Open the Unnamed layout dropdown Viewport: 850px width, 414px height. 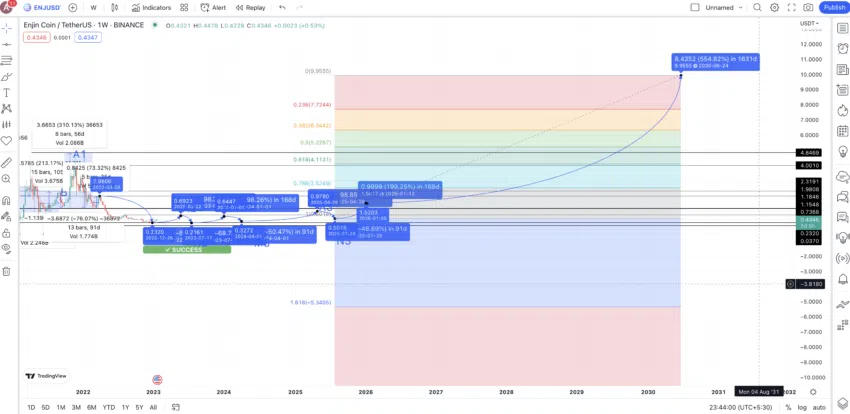coord(724,8)
